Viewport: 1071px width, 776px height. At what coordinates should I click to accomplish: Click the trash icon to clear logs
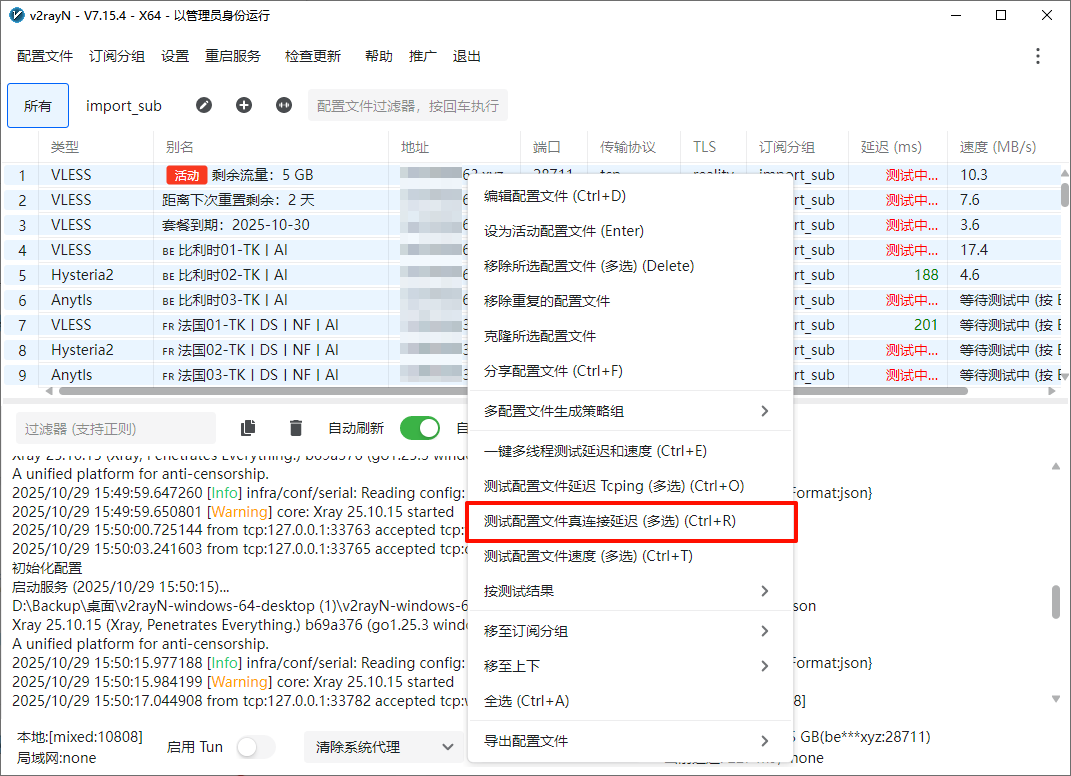[x=296, y=428]
